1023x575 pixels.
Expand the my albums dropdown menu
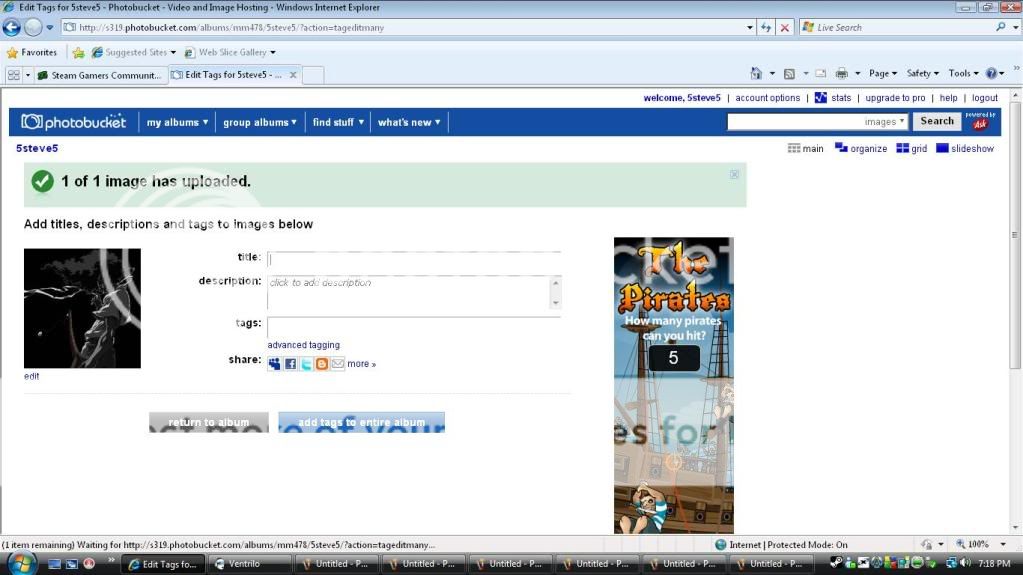click(177, 122)
